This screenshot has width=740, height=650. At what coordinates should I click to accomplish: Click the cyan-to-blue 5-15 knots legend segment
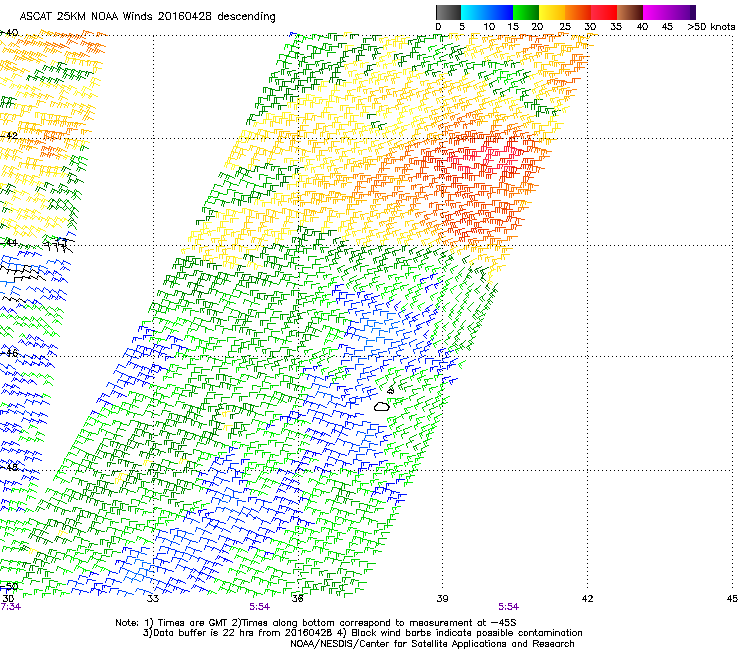pos(487,12)
